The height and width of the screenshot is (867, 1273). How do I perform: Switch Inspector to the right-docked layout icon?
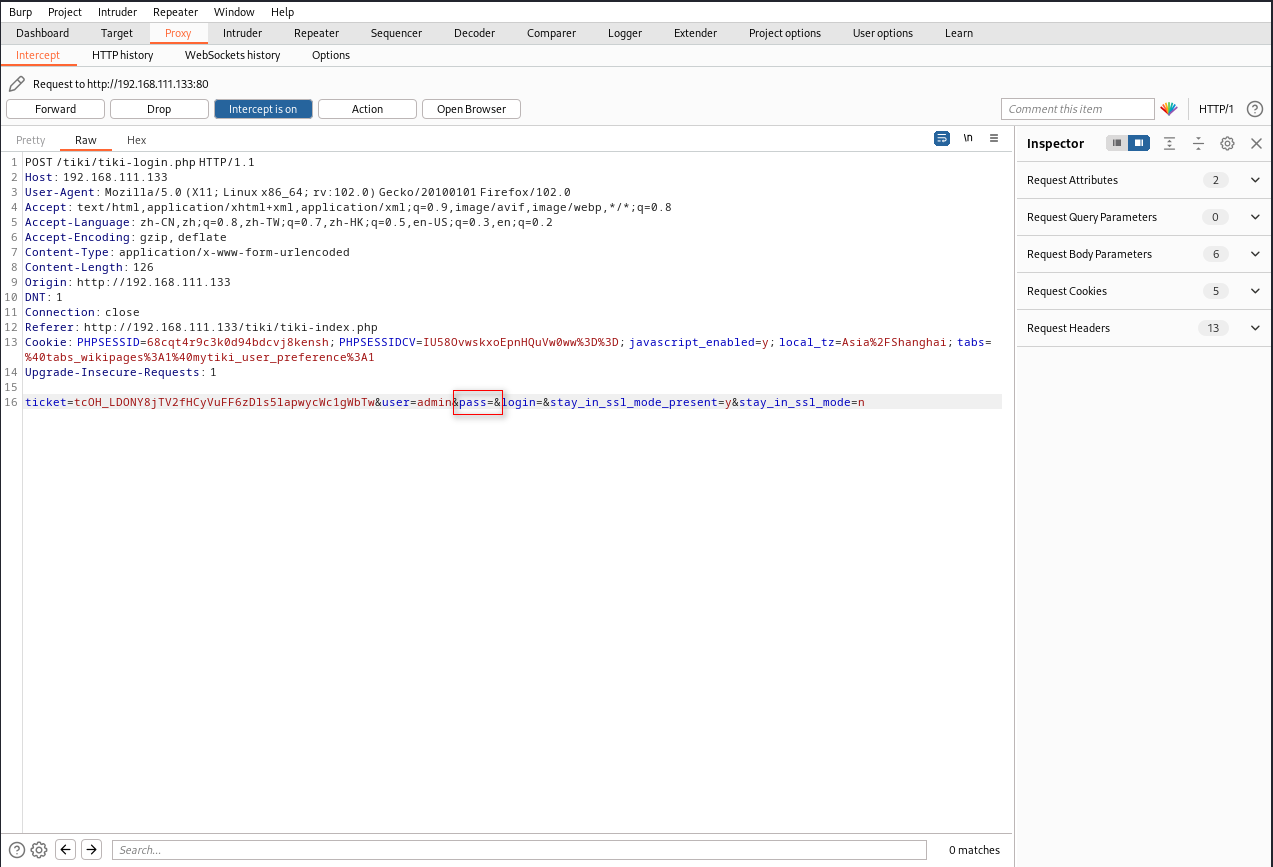(x=1139, y=143)
